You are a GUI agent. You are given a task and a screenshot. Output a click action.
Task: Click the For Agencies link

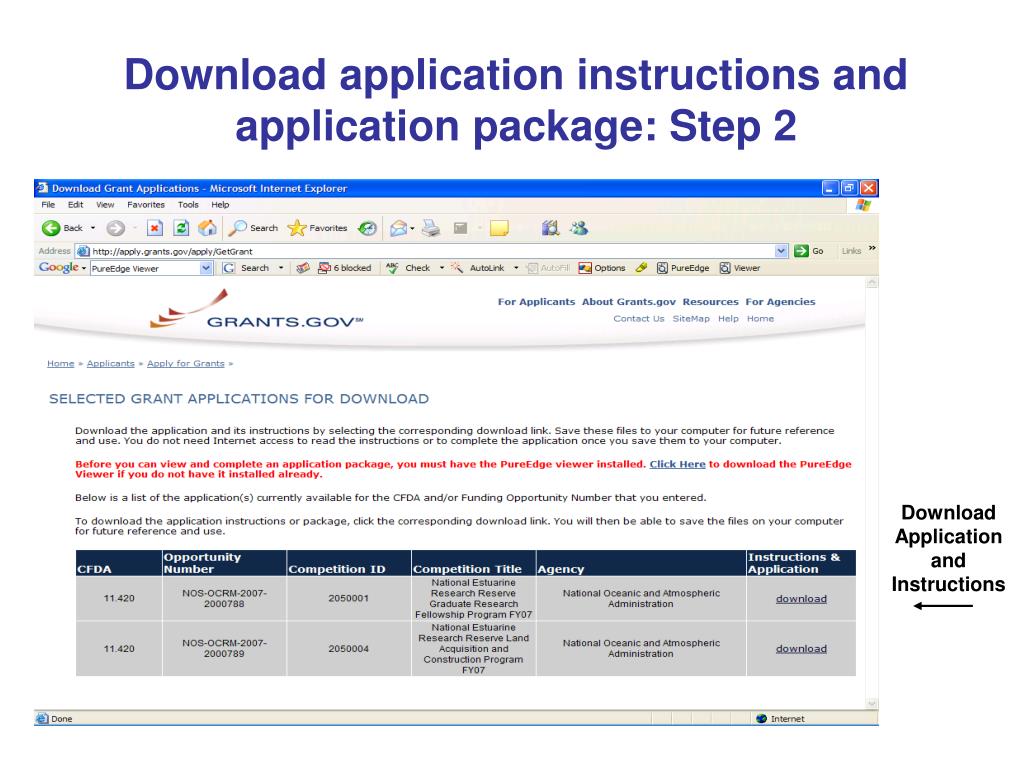[x=780, y=302]
